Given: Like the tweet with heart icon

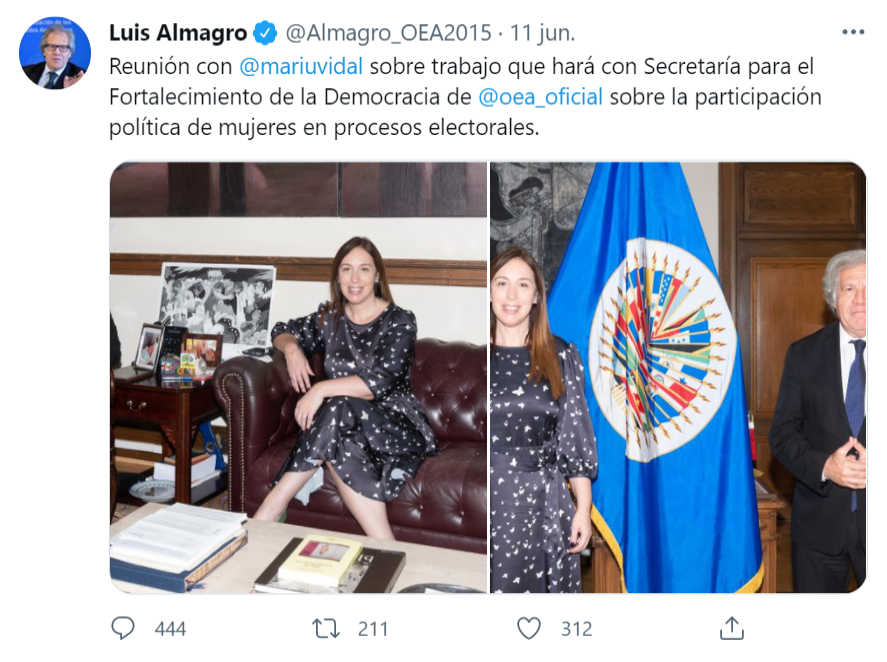Looking at the screenshot, I should (529, 629).
